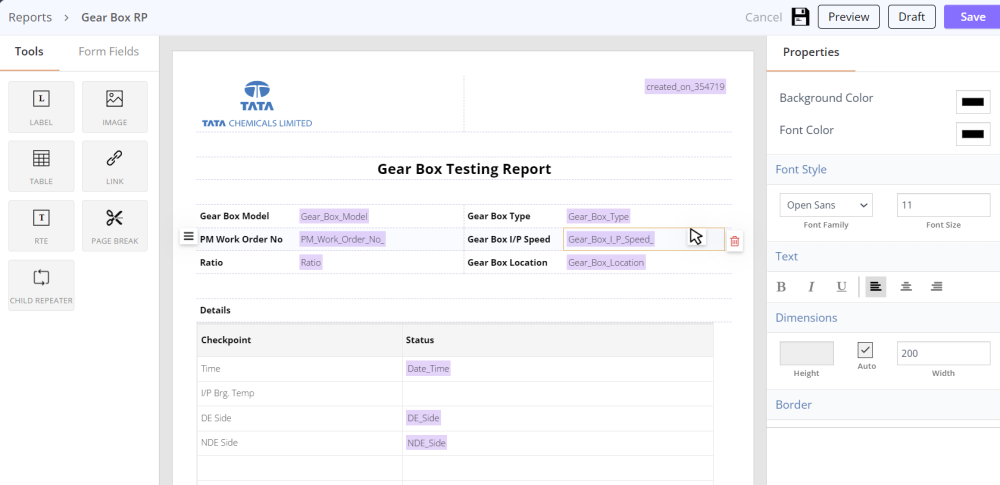Click the Width input field
The height and width of the screenshot is (485, 1000).
[943, 353]
